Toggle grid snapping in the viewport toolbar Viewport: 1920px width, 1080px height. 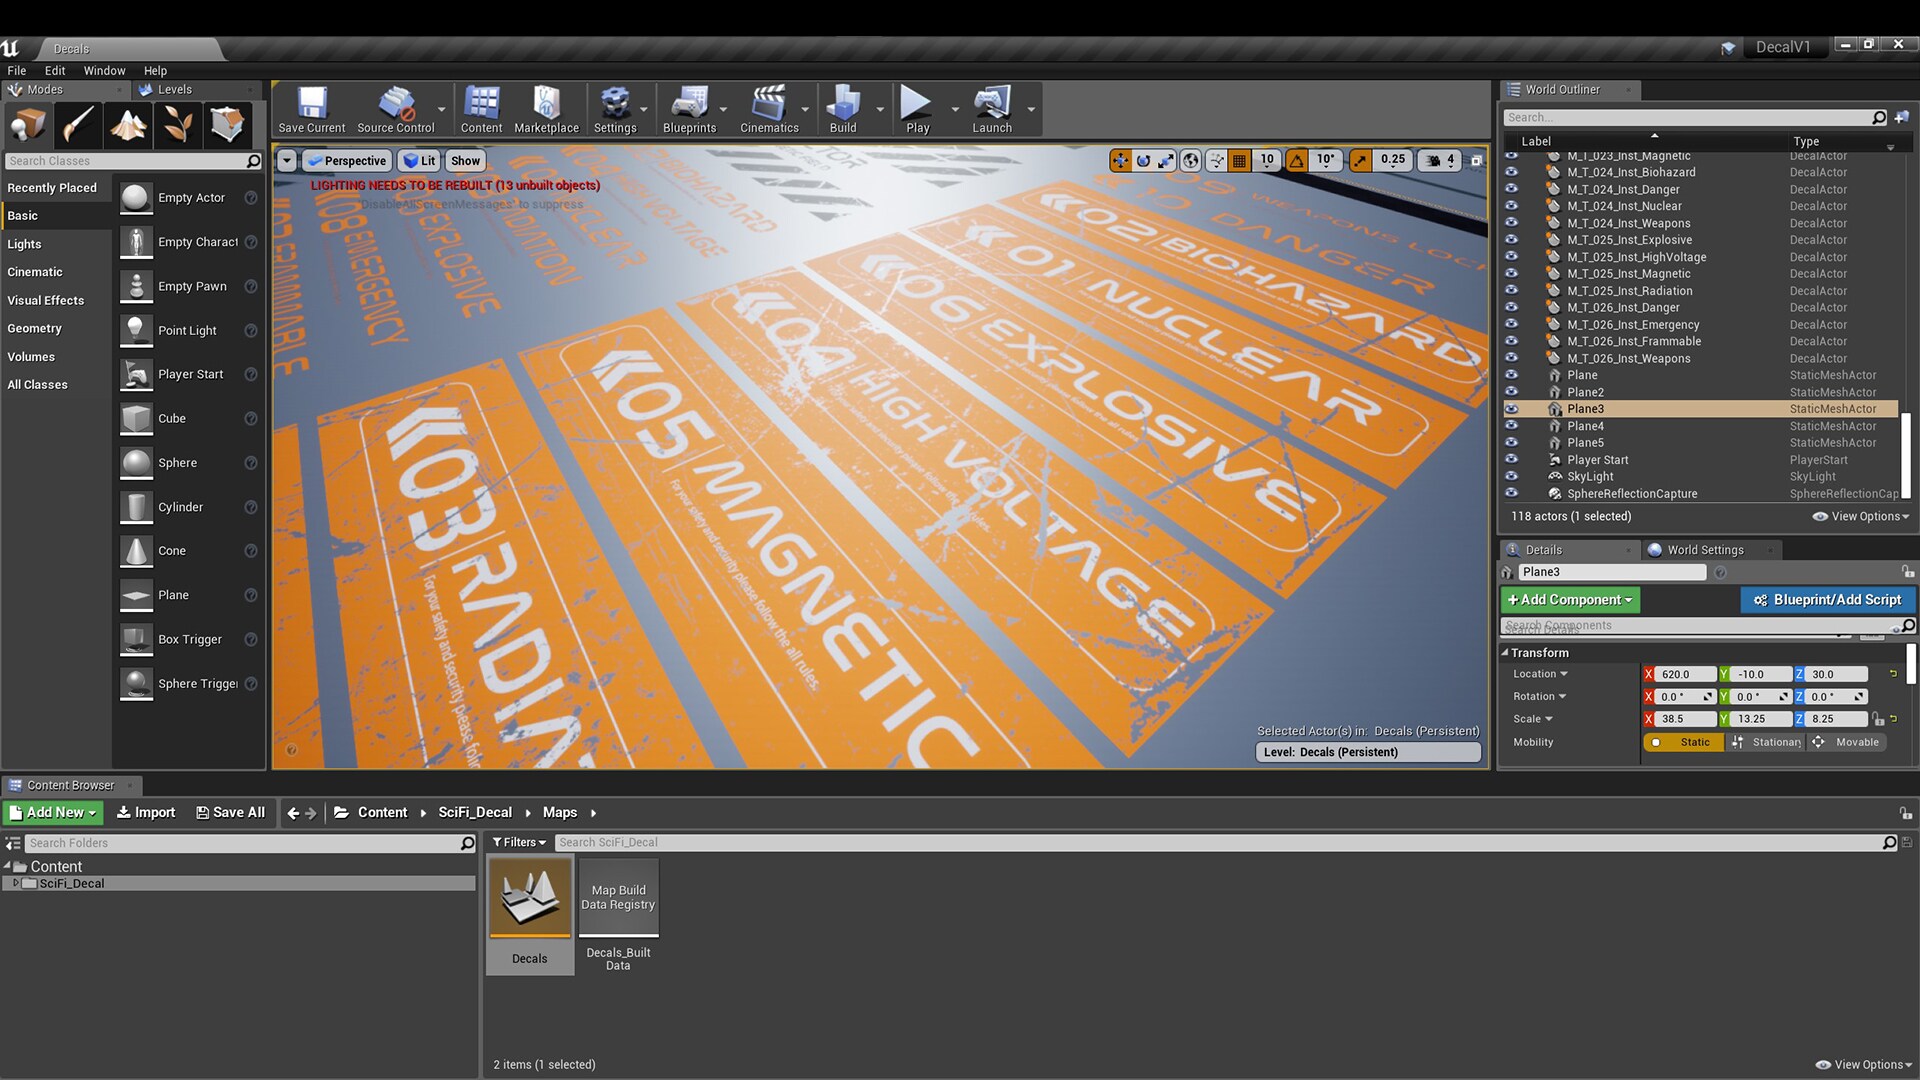pos(1239,160)
